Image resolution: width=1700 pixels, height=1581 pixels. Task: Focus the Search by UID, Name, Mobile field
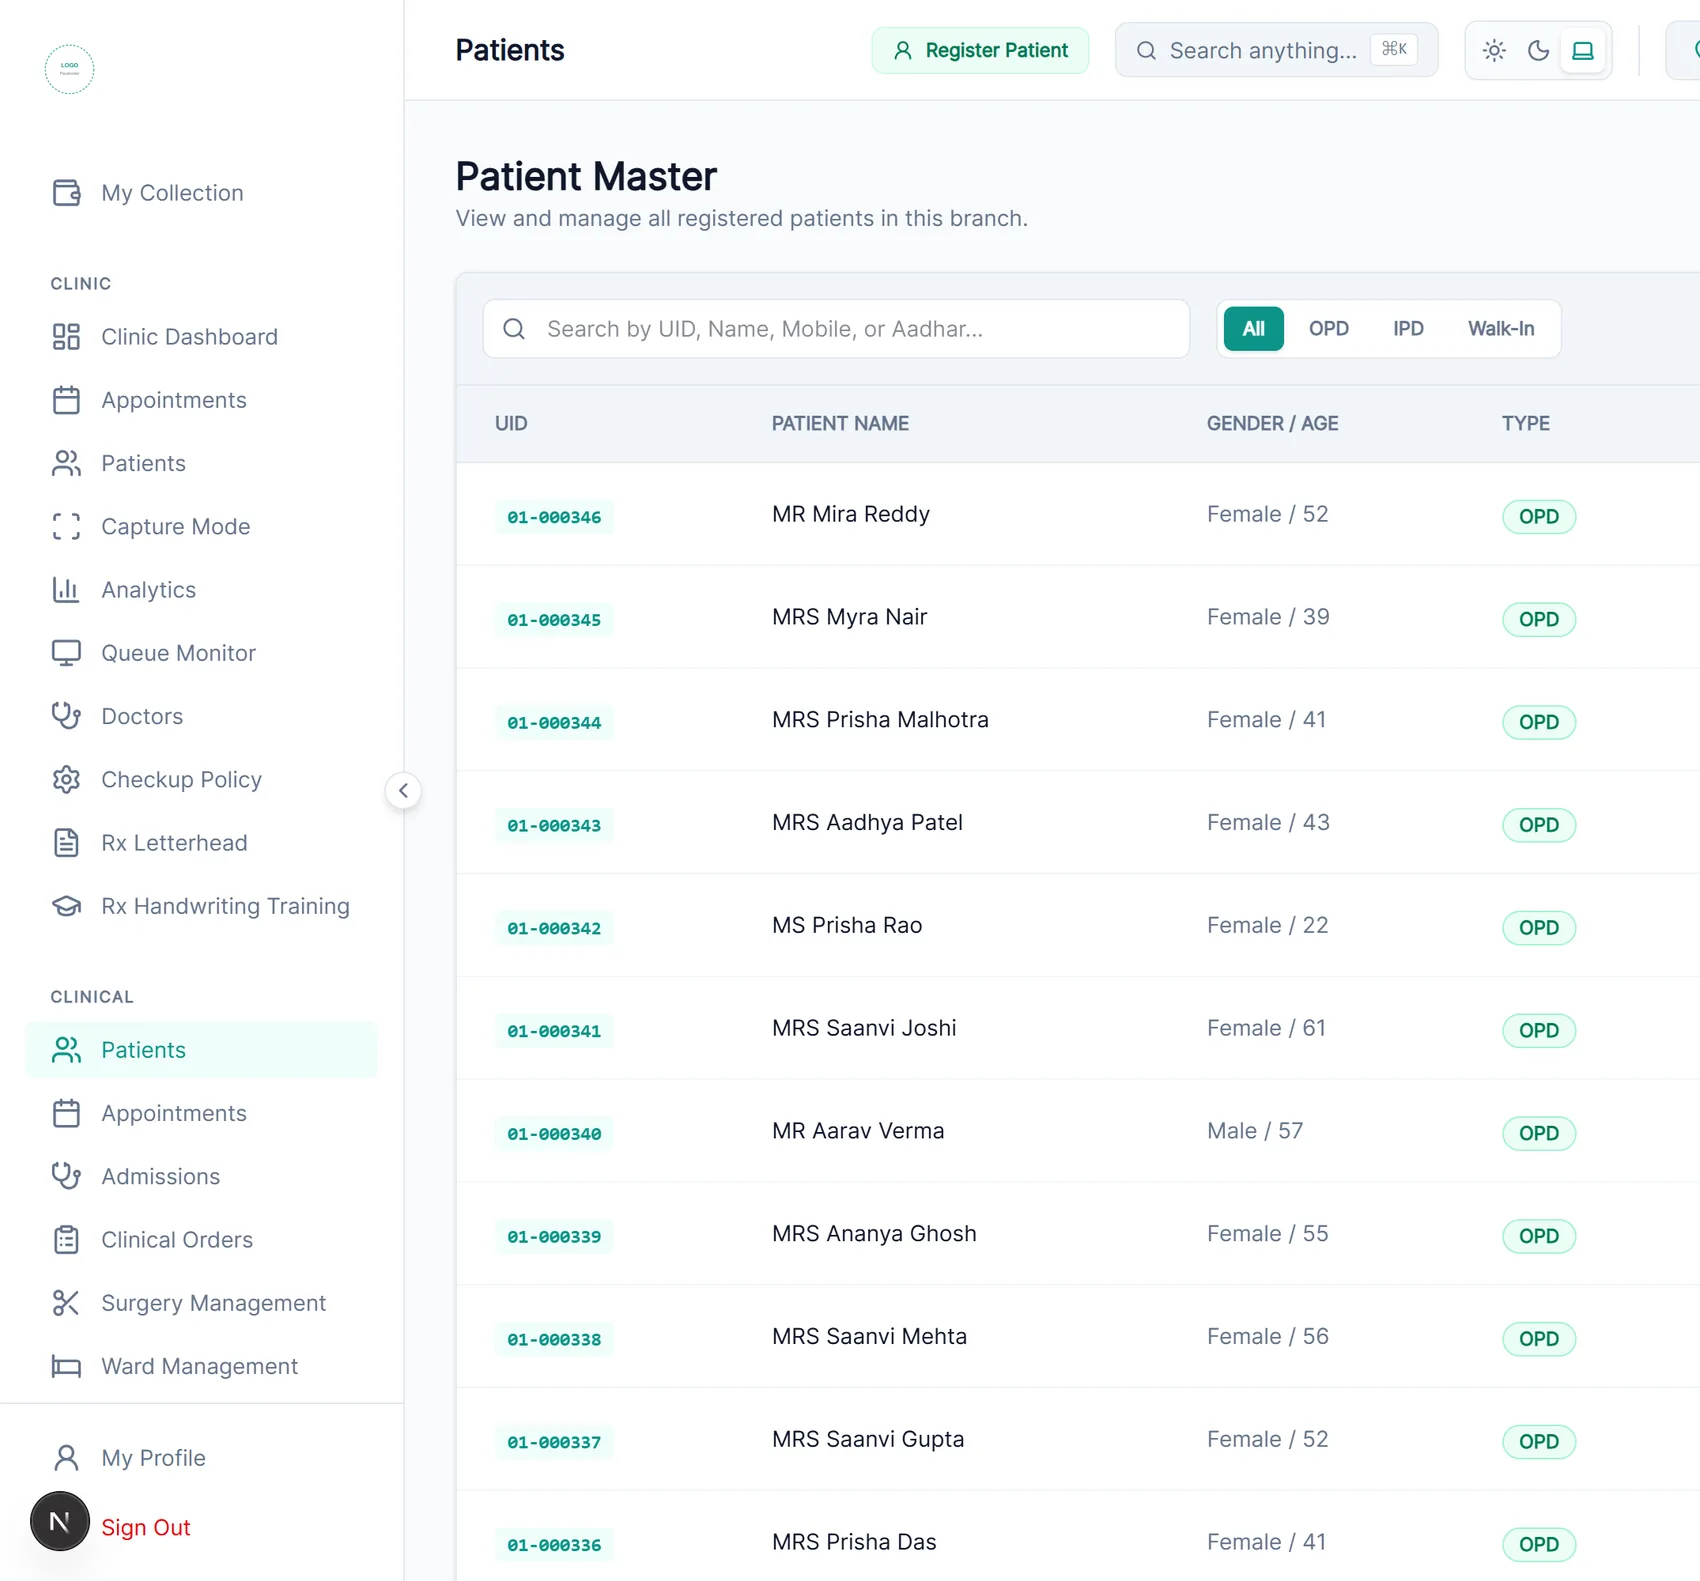(836, 329)
